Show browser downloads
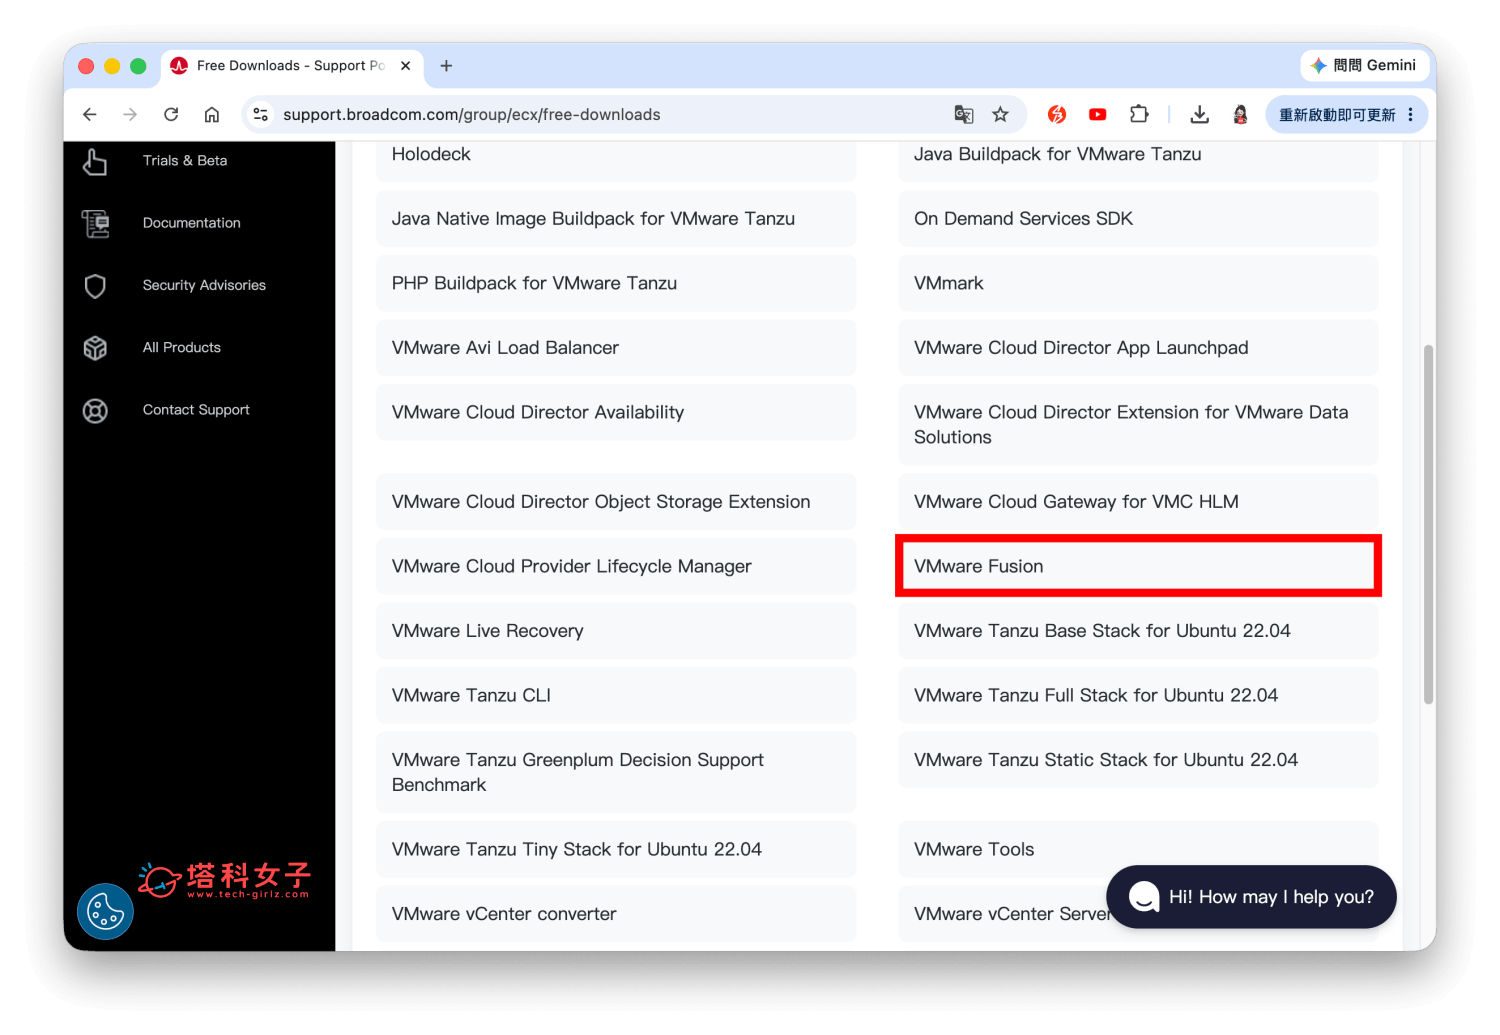This screenshot has width=1500, height=1035. tap(1200, 115)
